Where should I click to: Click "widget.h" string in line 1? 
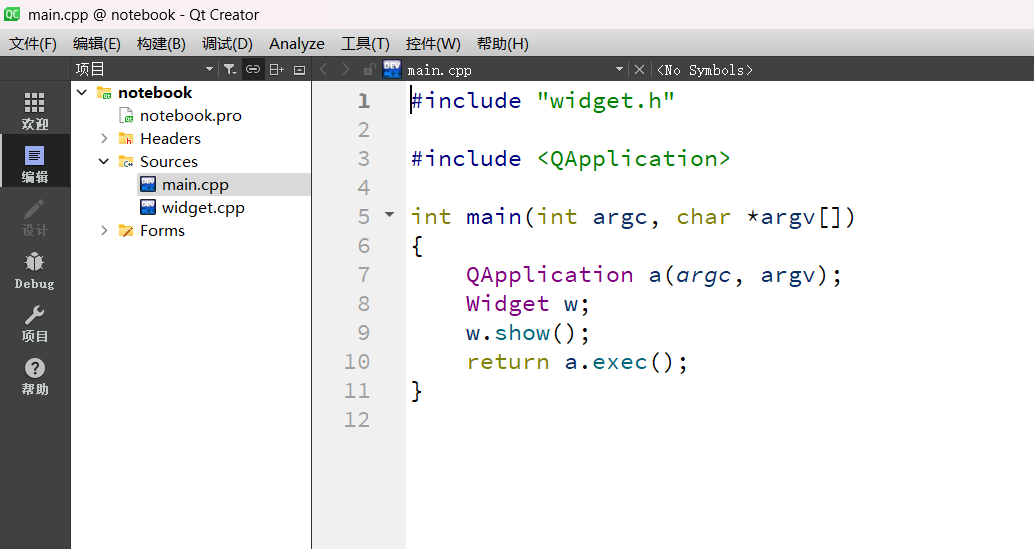click(x=605, y=101)
